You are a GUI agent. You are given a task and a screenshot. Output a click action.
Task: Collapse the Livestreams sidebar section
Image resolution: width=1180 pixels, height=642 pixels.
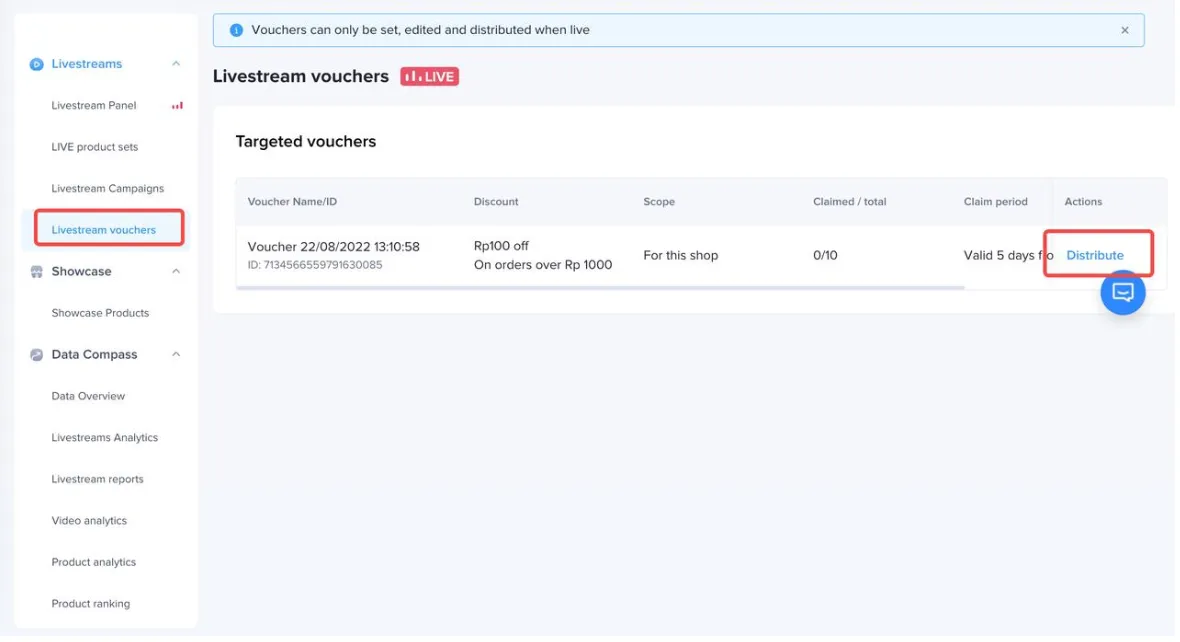click(177, 64)
